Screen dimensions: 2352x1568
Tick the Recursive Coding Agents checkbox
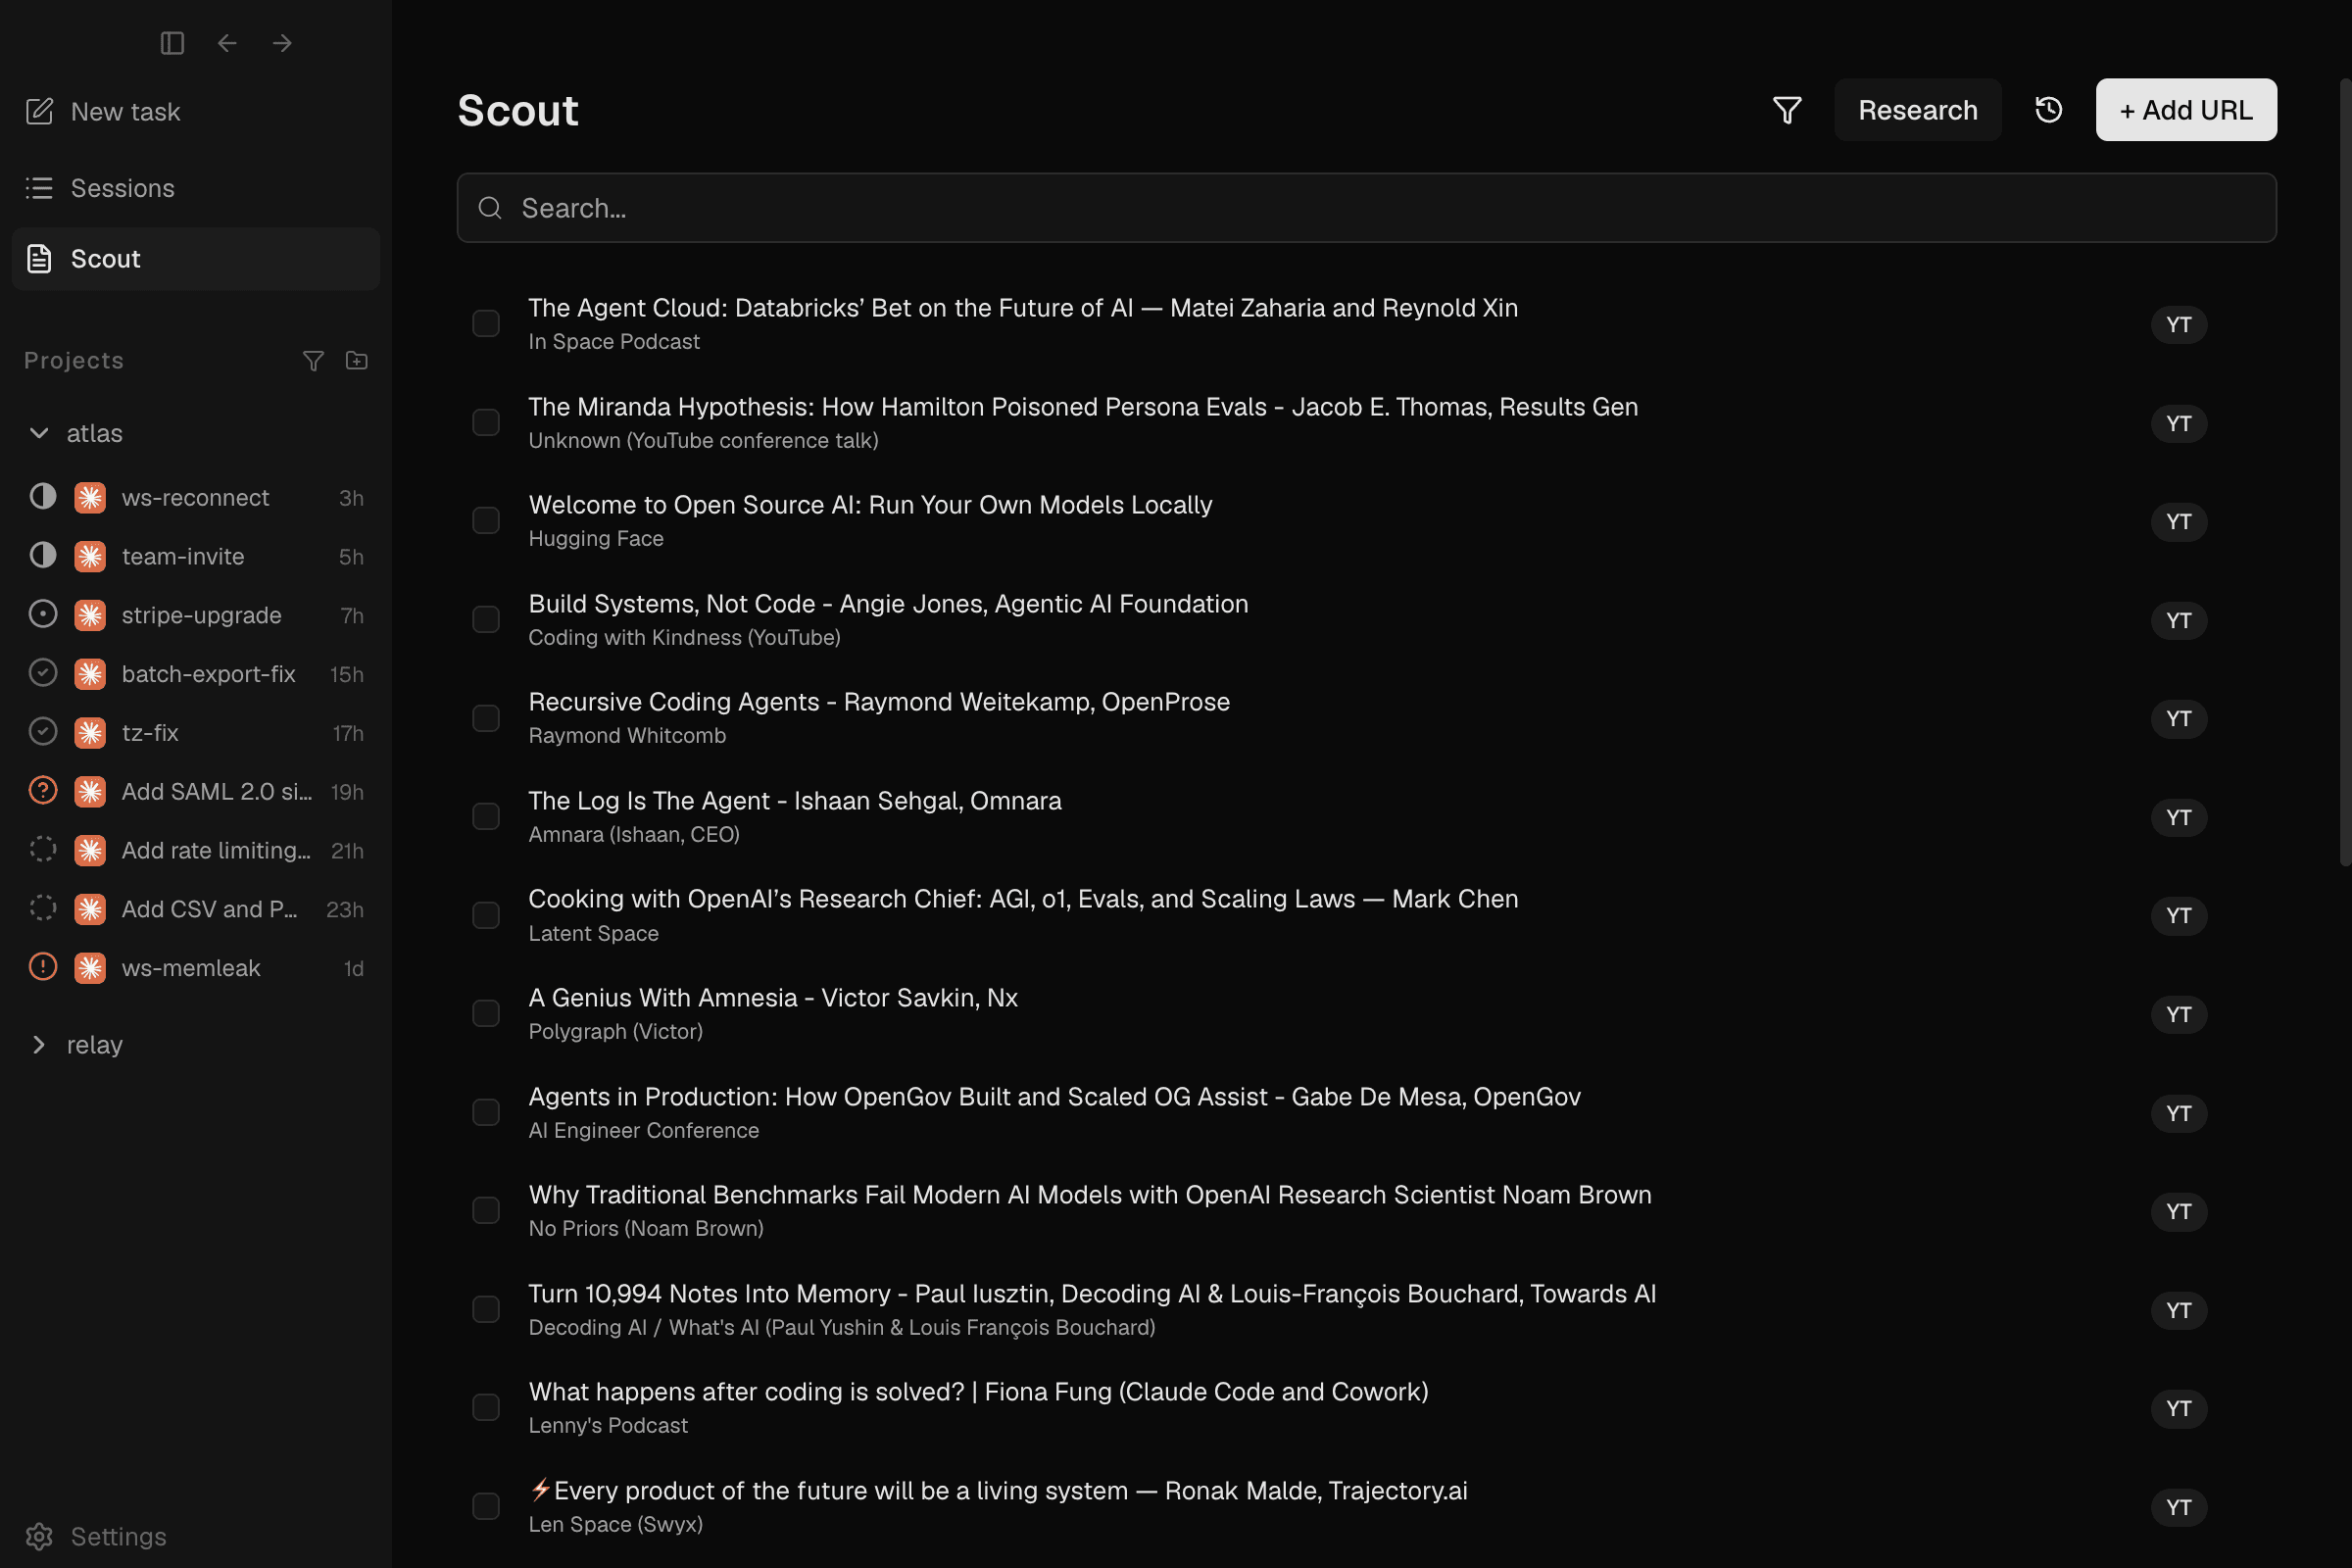click(486, 718)
